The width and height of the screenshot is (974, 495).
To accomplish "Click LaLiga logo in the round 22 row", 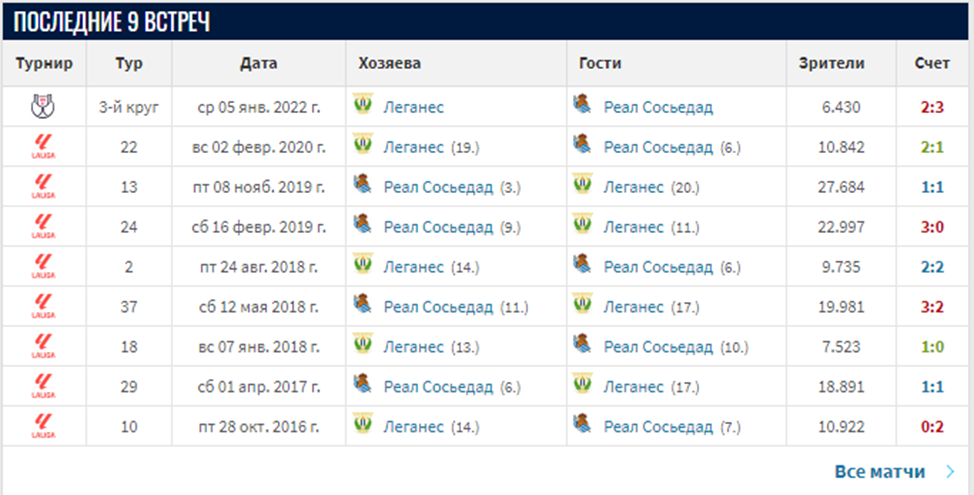I will (44, 147).
